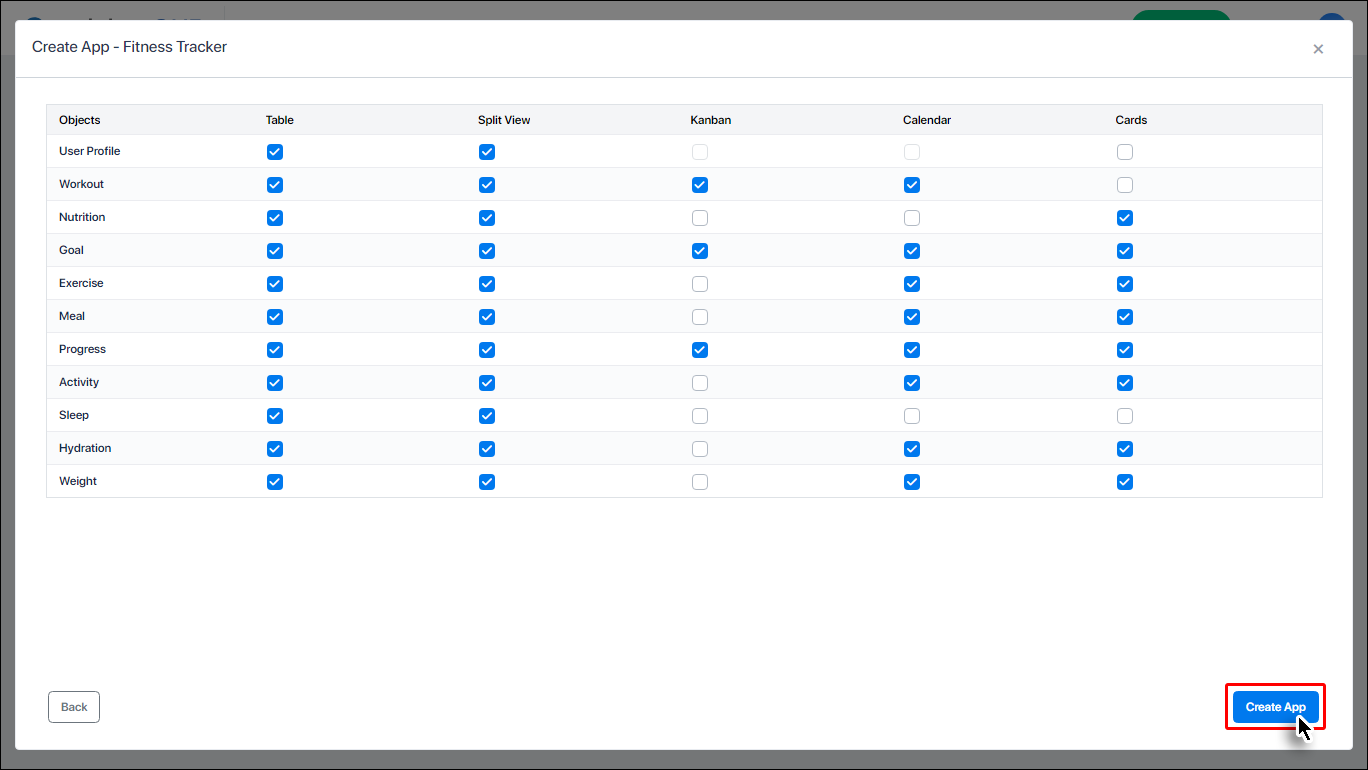
Task: Disable Calendar for Meal
Action: 912,317
